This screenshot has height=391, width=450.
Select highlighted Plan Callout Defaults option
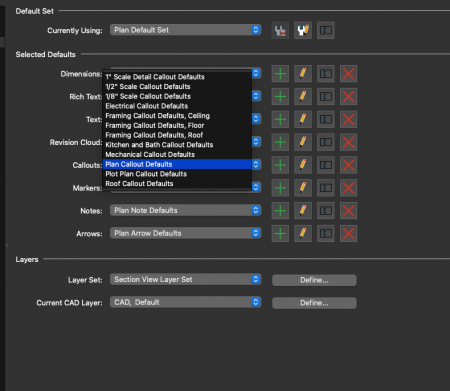[x=177, y=164]
